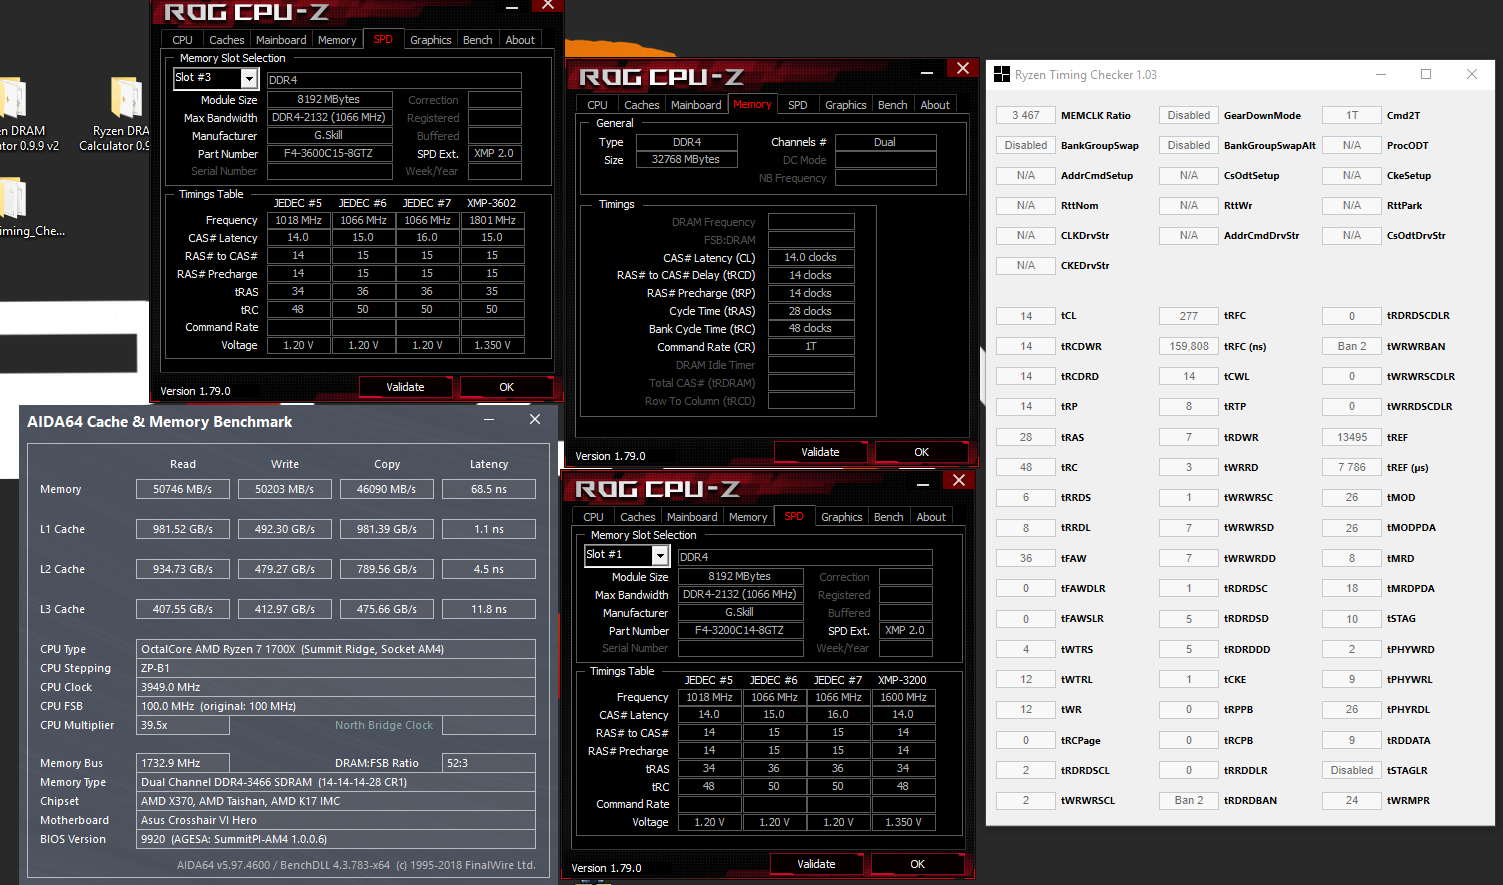Select the CAS# Latency 14.0 clocks value
1503x885 pixels.
810,257
